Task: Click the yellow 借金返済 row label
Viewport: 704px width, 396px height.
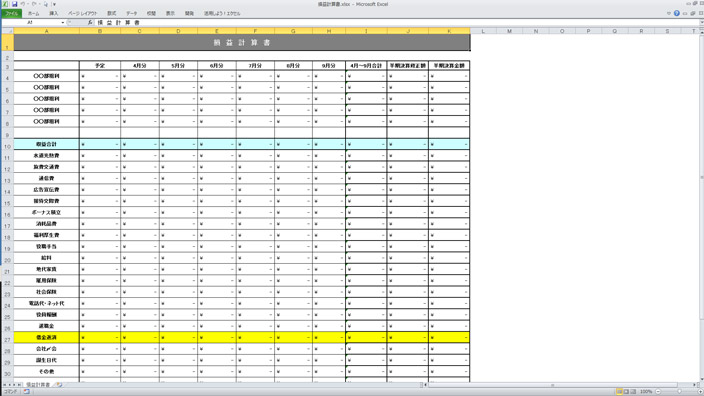Action: pyautogui.click(x=46, y=337)
